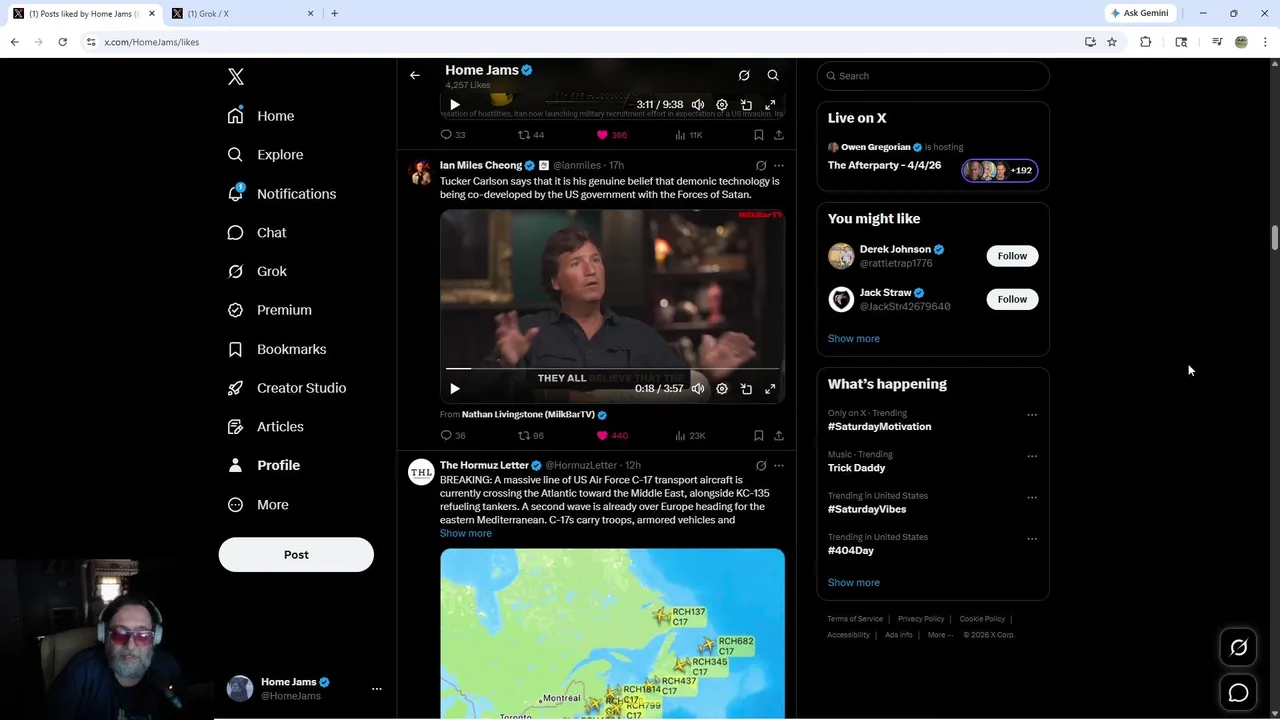Click search icon in profile header
1280x720 pixels.
tap(773, 75)
